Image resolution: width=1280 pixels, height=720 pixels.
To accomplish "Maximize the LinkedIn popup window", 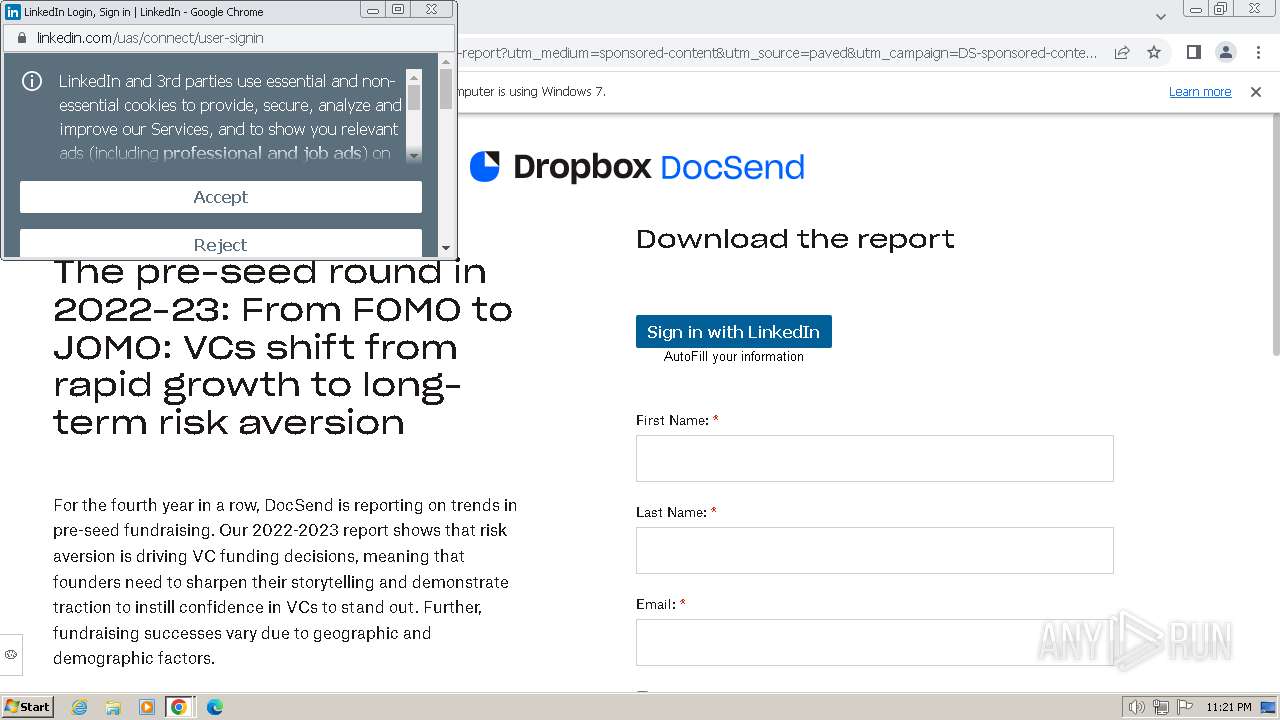I will 398,10.
